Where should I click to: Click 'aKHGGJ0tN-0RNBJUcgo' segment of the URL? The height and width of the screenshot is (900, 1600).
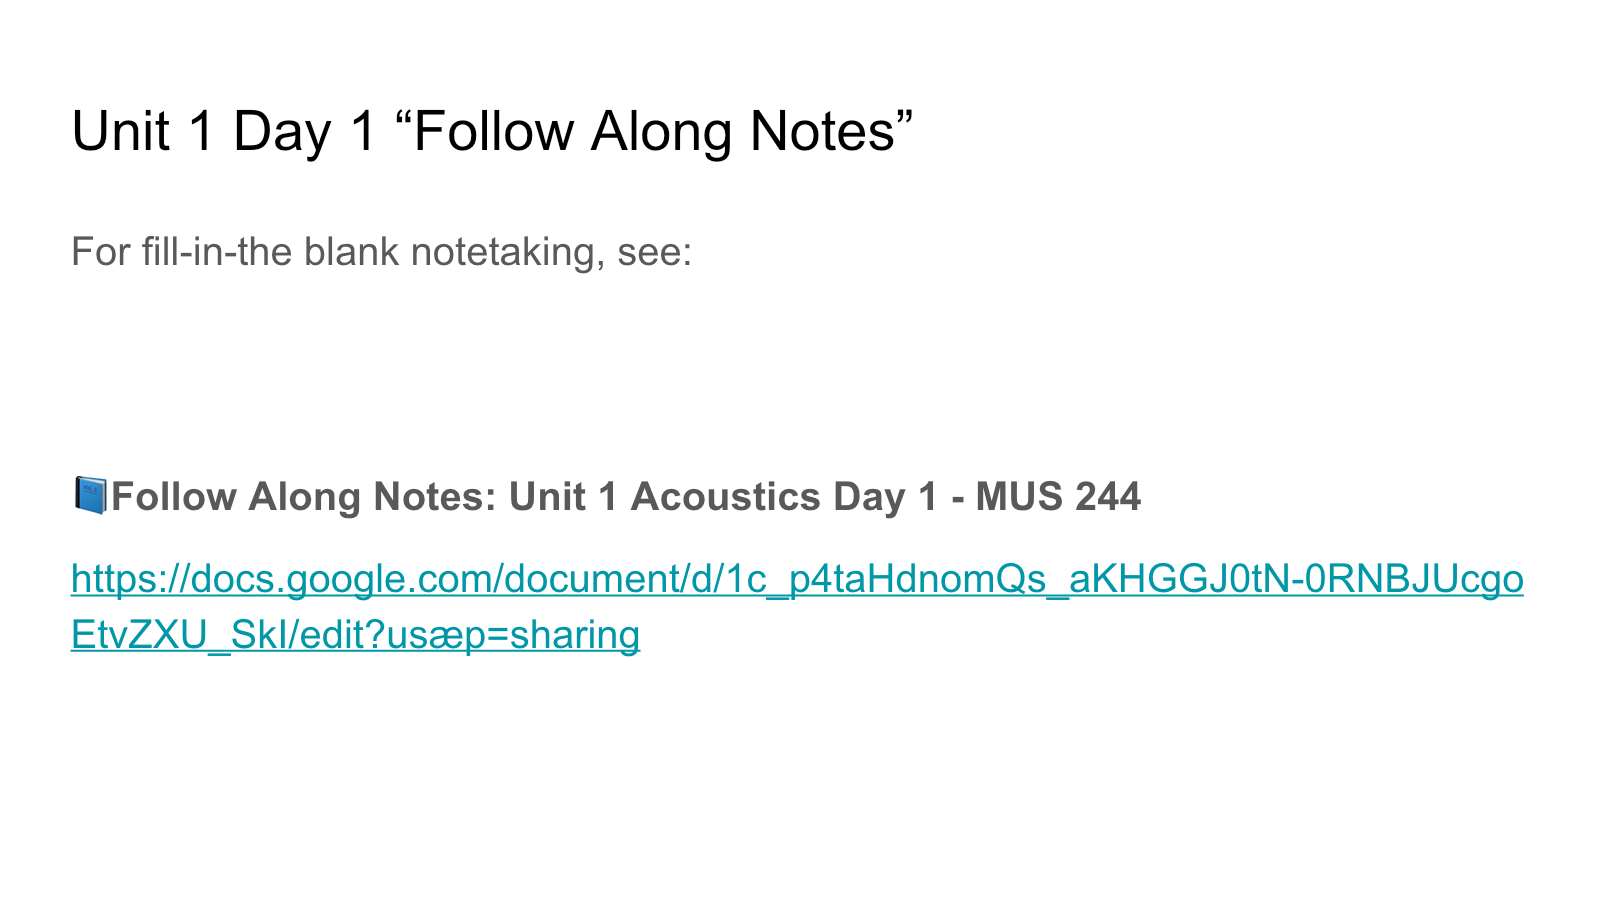[x=1296, y=579]
